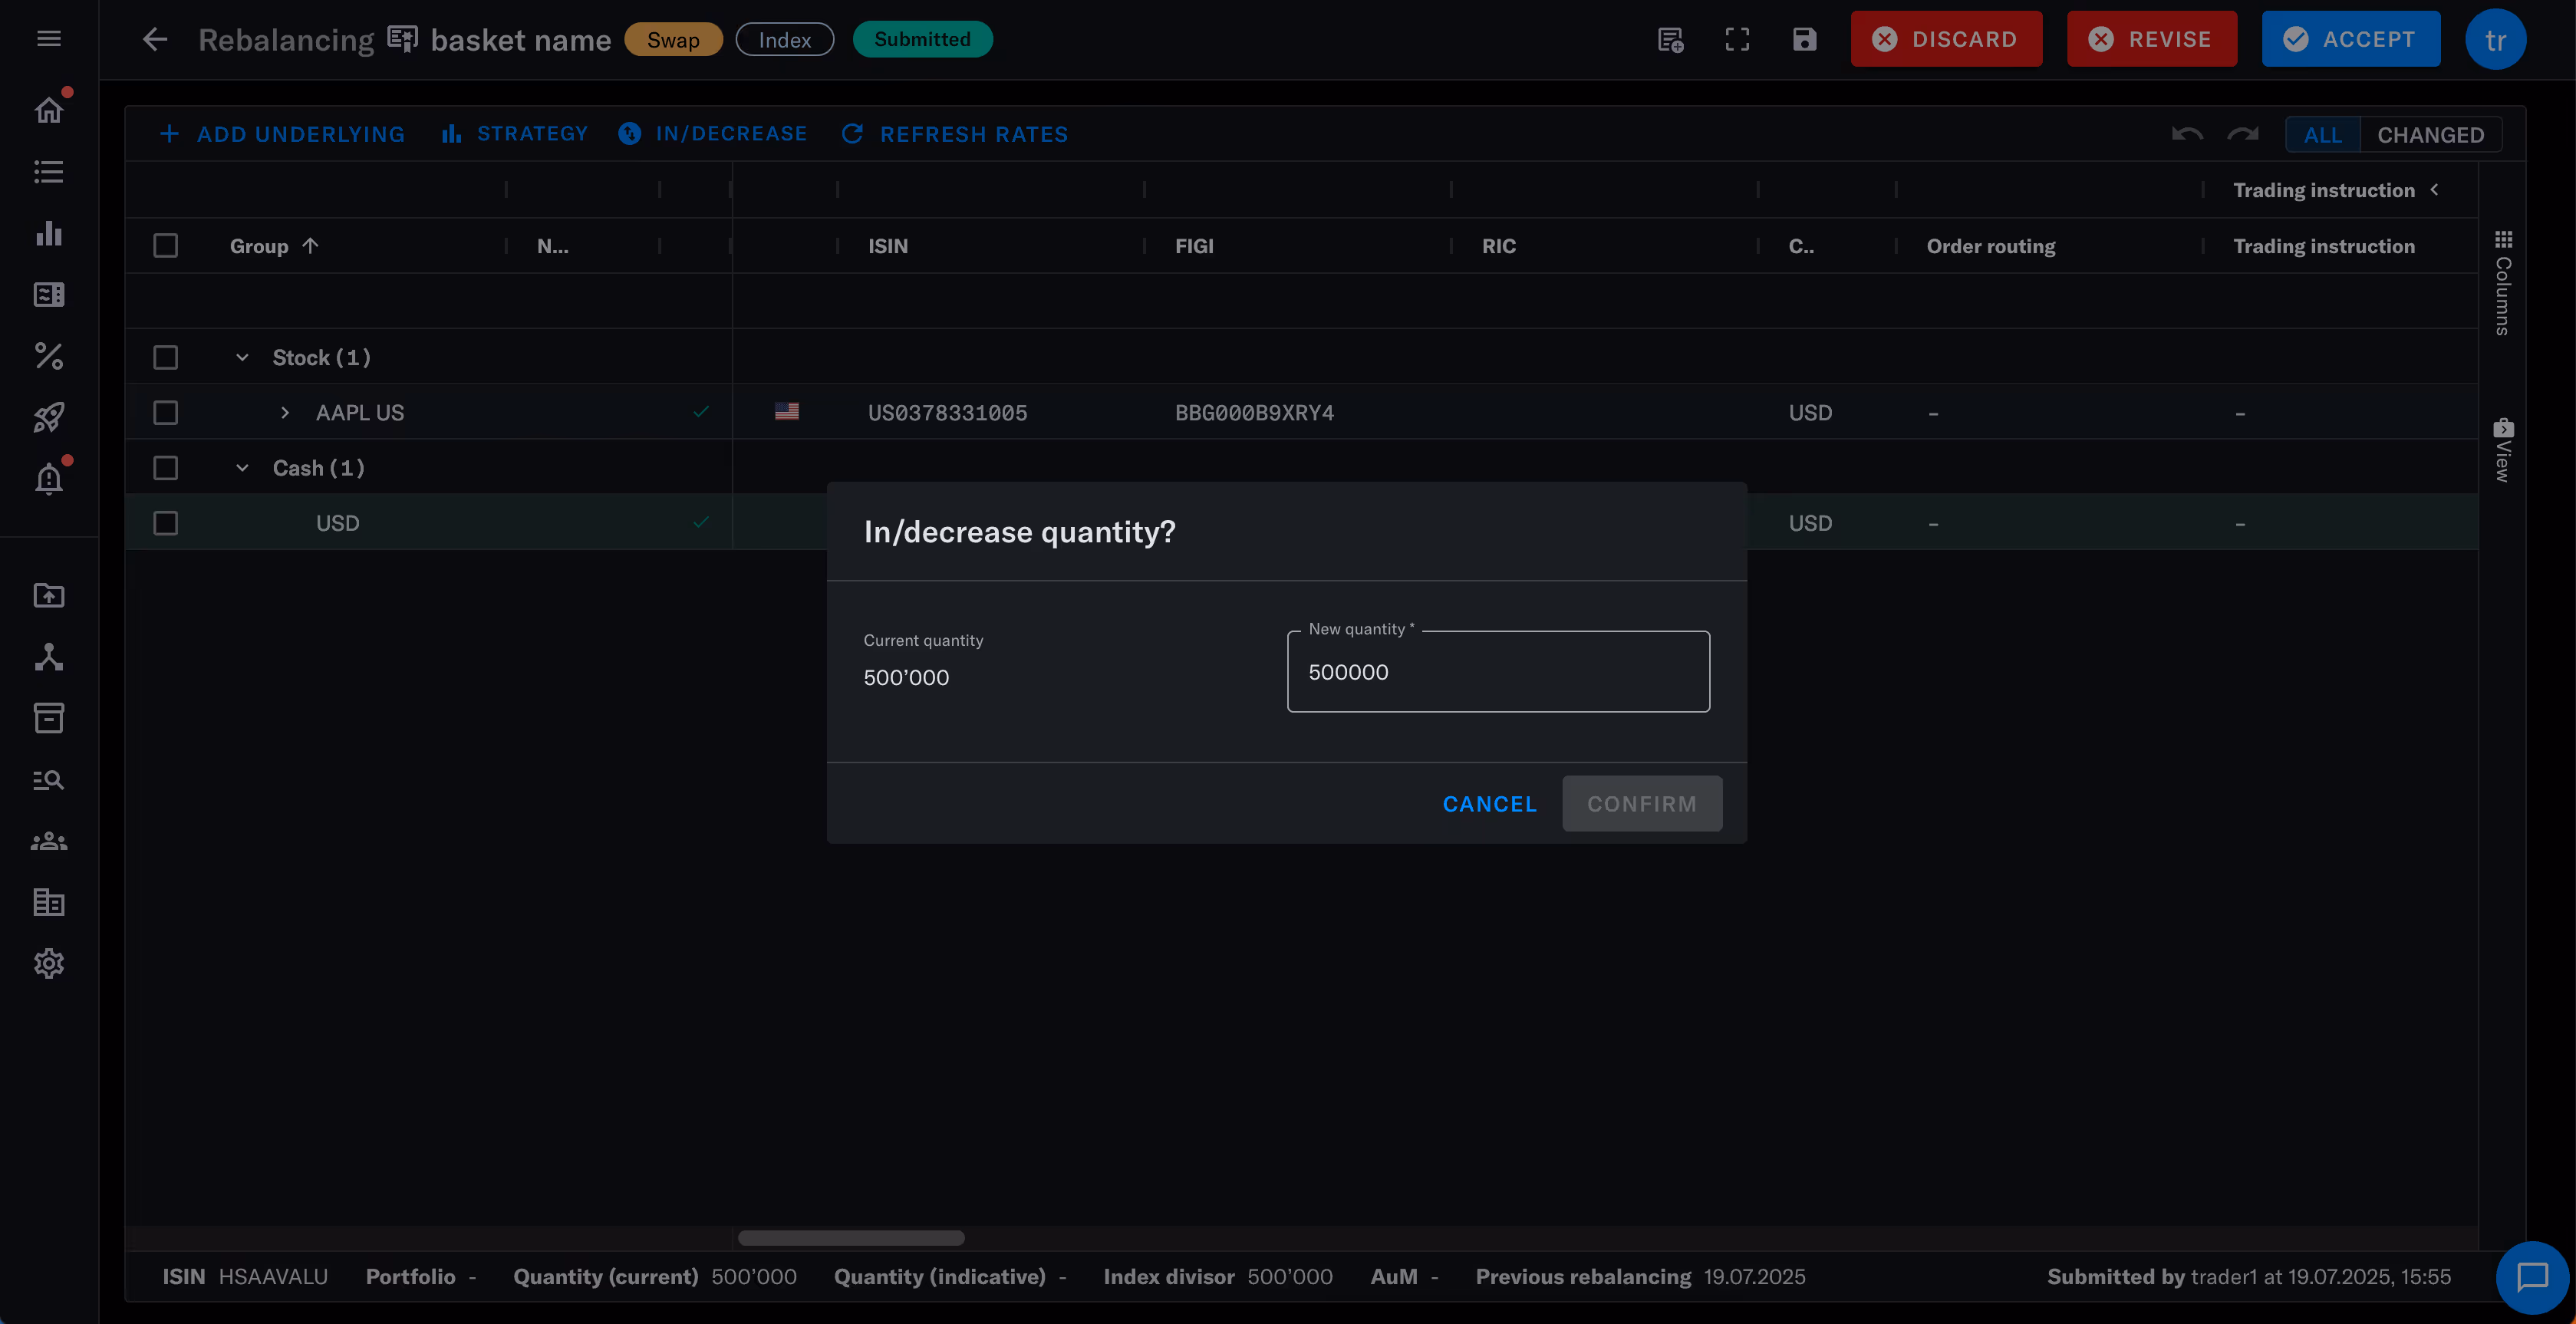
Task: Switch filter to CHANGED
Action: tap(2430, 135)
